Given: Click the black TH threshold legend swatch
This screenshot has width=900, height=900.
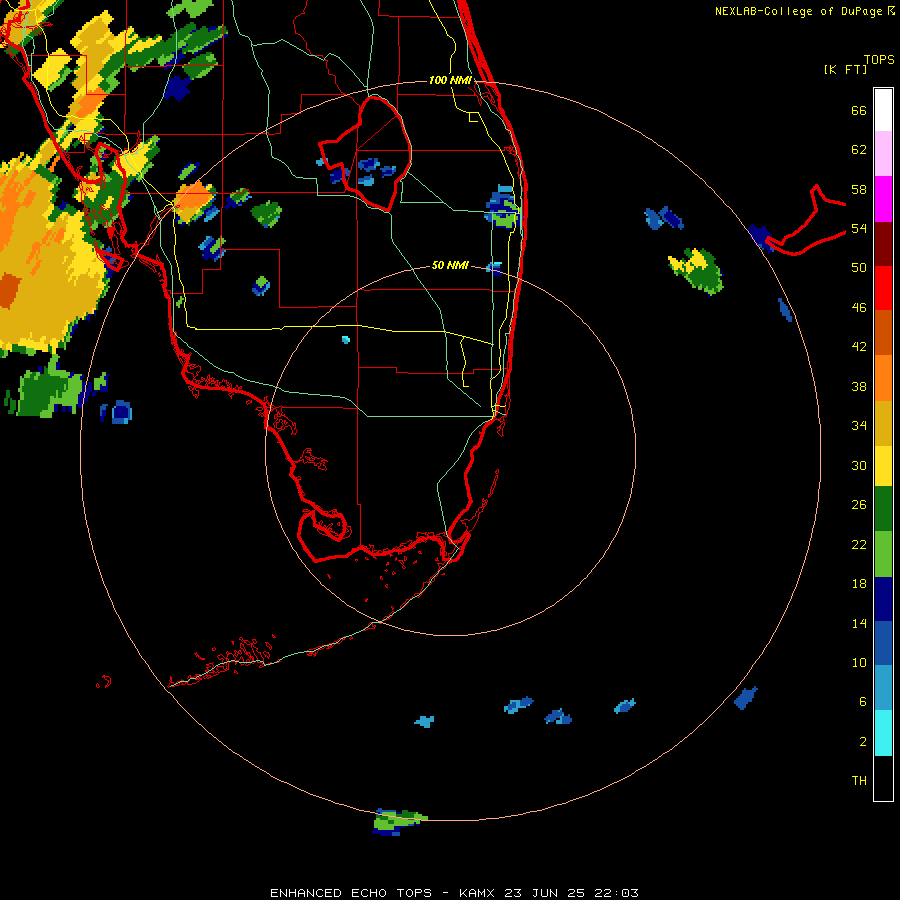Looking at the screenshot, I should [883, 778].
